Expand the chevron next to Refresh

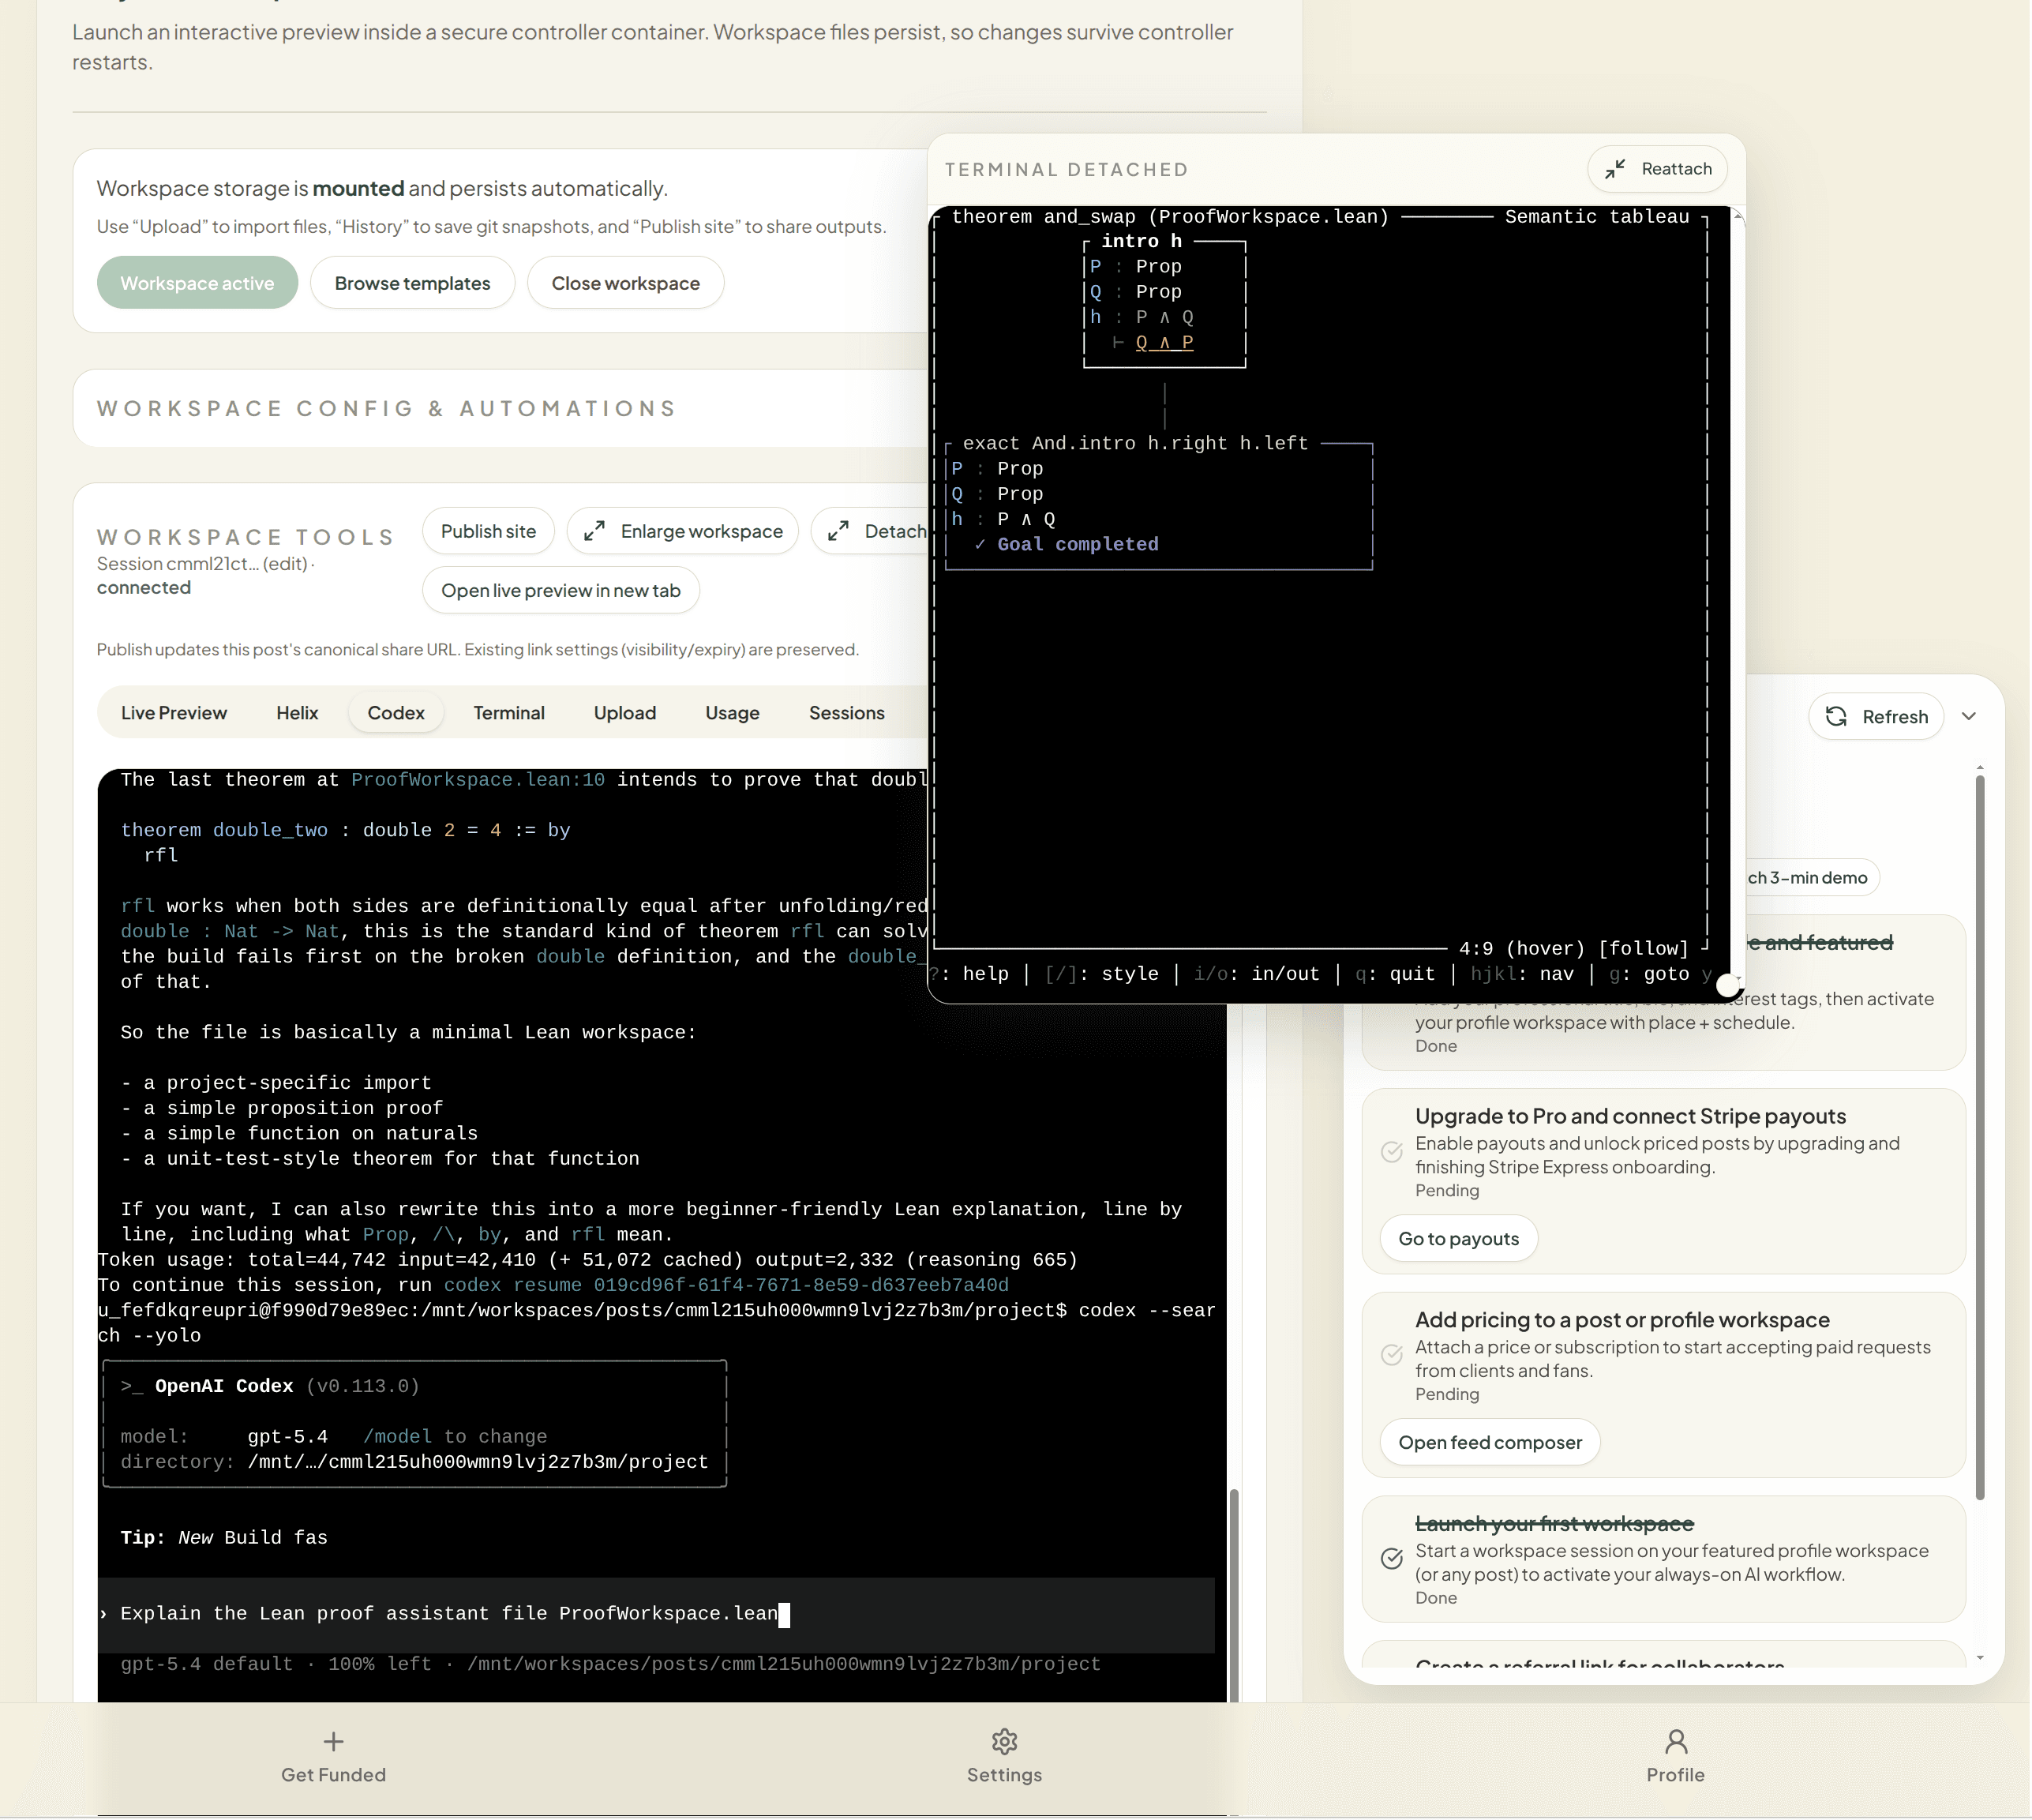pos(1969,716)
